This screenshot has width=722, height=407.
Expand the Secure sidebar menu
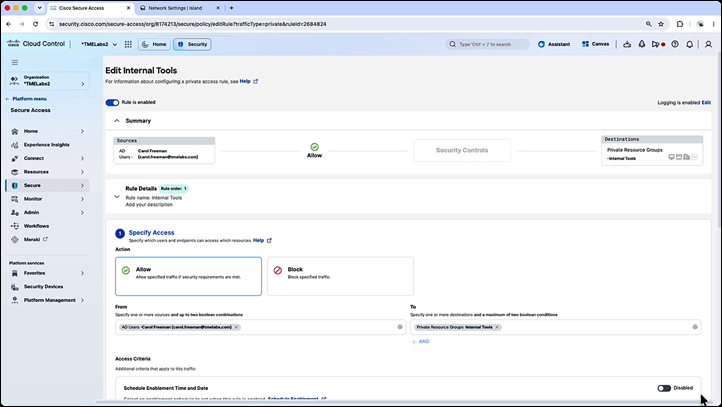click(x=82, y=186)
